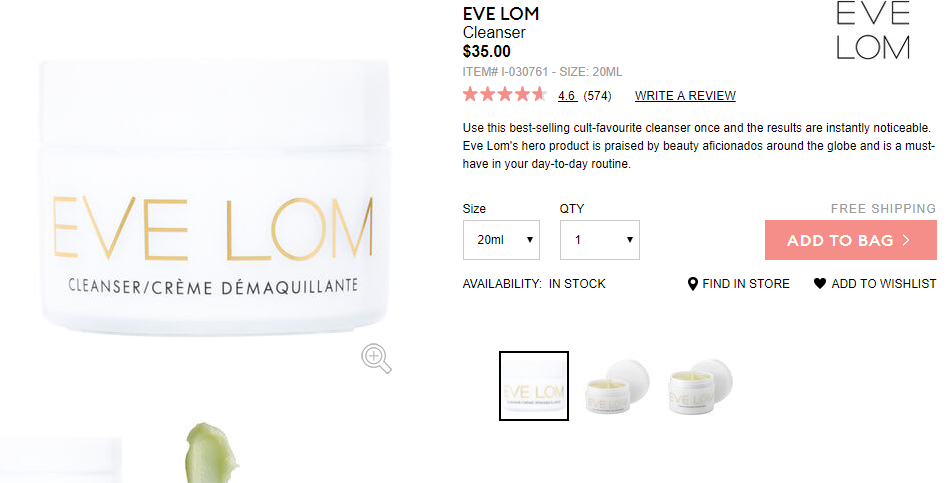Viewport: 952px width, 483px height.
Task: Click the heart icon for wishlist
Action: [820, 283]
